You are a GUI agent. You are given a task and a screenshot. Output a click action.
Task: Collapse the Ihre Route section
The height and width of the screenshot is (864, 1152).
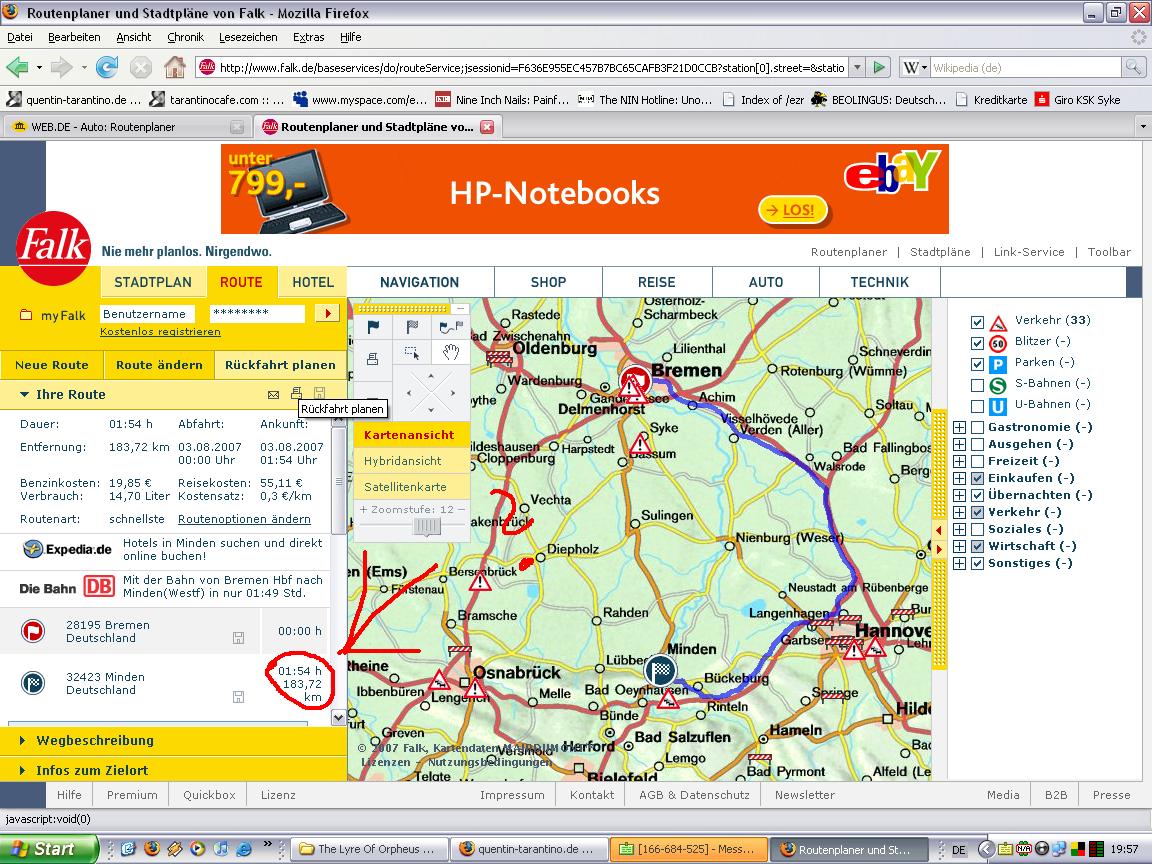(x=24, y=395)
